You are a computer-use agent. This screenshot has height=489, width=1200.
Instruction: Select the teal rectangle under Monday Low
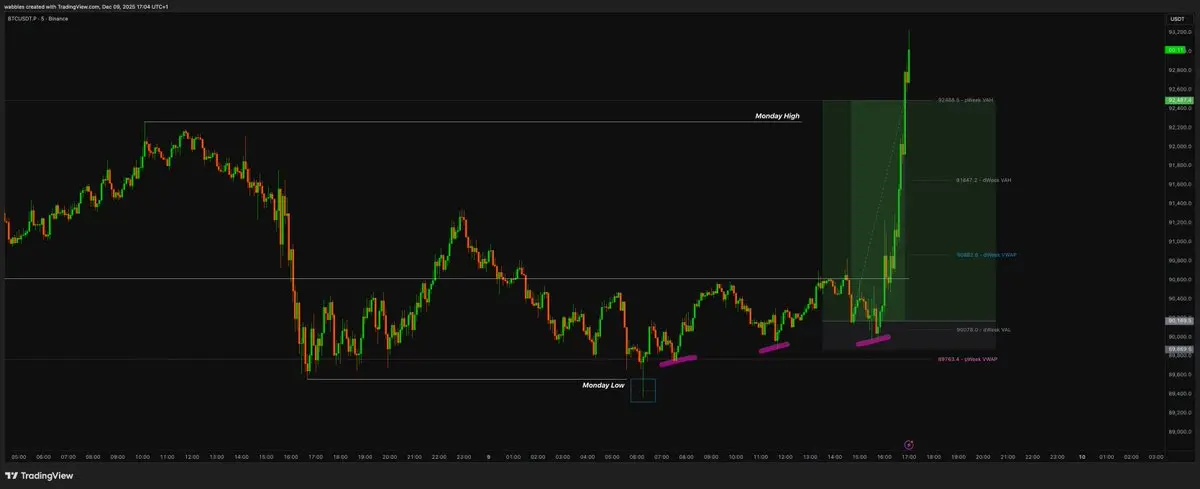pyautogui.click(x=643, y=390)
